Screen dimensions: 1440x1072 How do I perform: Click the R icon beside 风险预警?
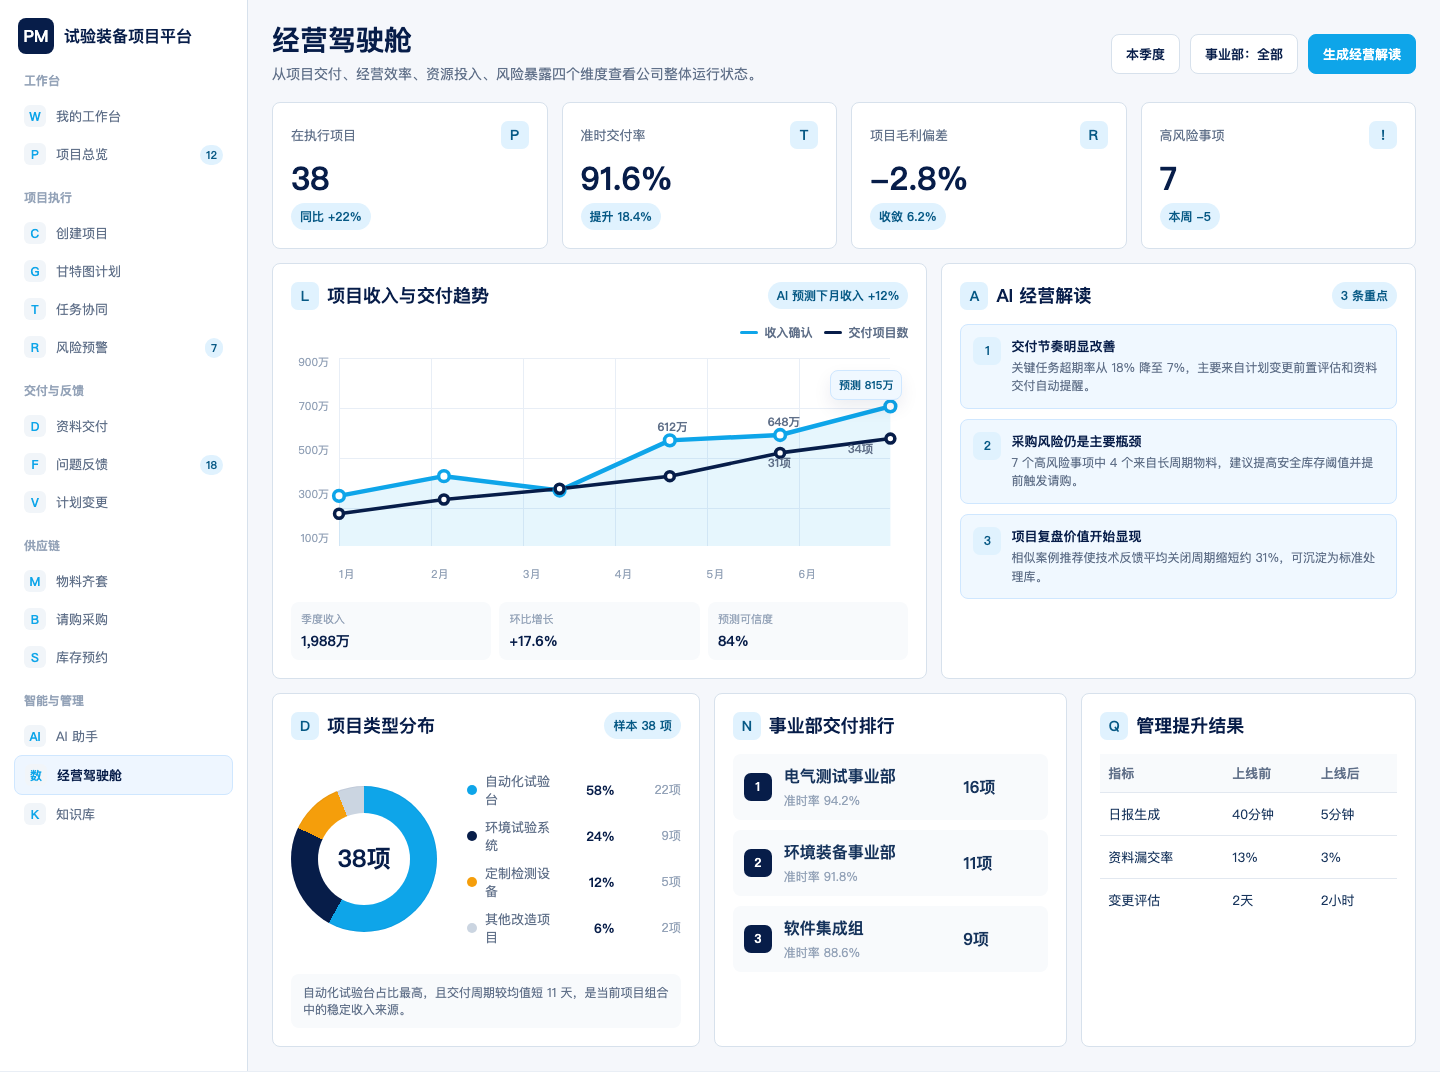click(35, 347)
